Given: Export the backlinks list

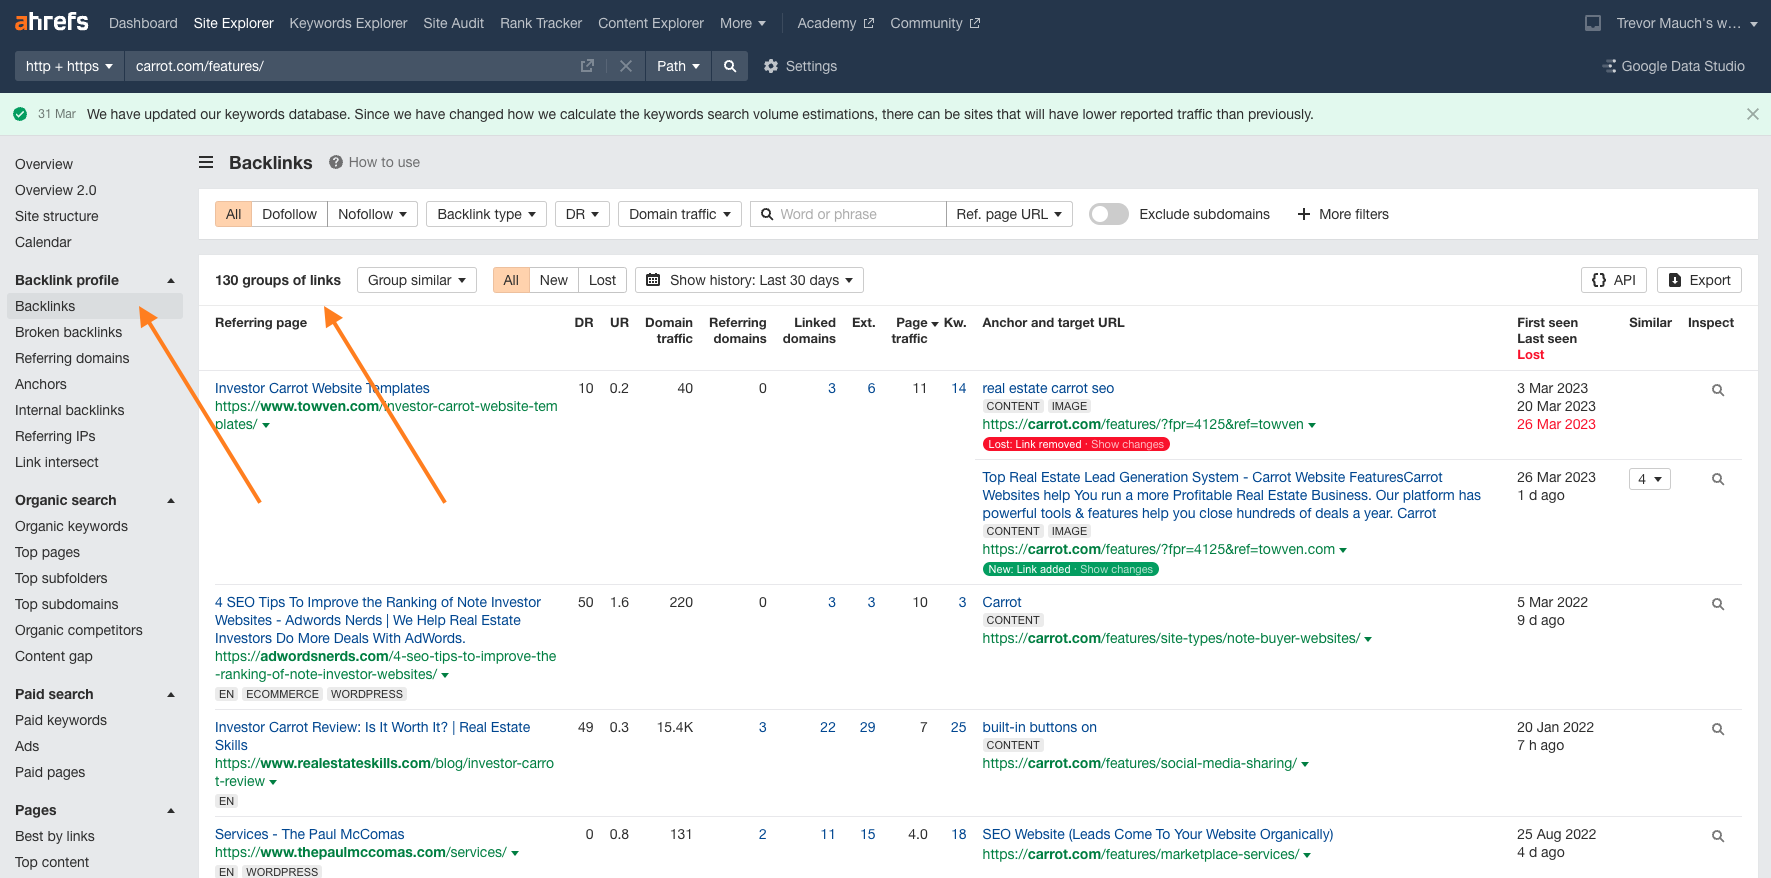Looking at the screenshot, I should 1699,280.
